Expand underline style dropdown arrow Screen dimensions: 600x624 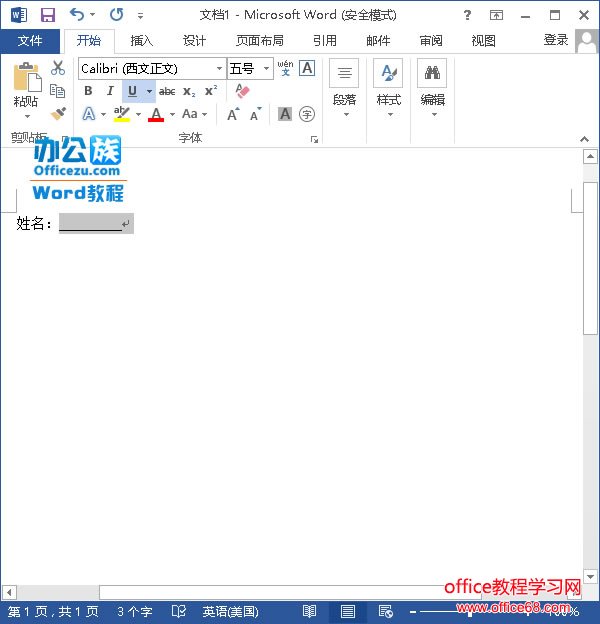click(149, 91)
